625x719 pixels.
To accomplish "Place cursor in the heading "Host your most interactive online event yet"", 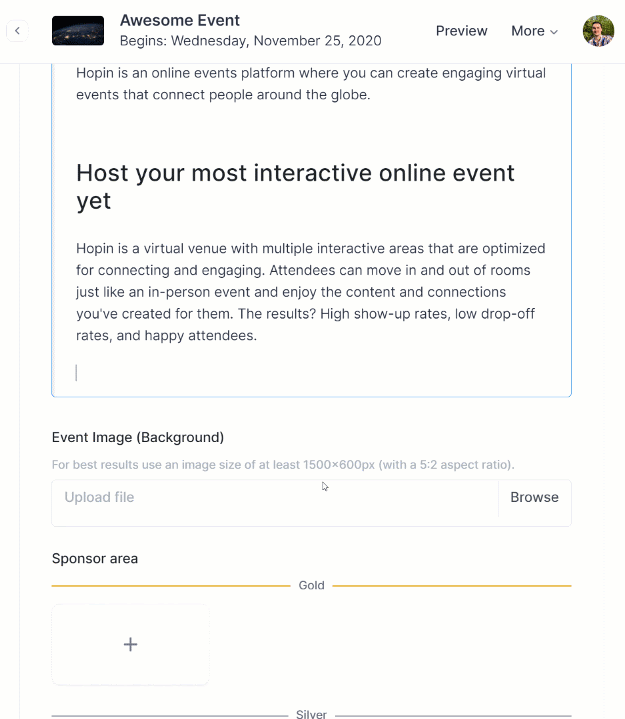I will point(295,187).
